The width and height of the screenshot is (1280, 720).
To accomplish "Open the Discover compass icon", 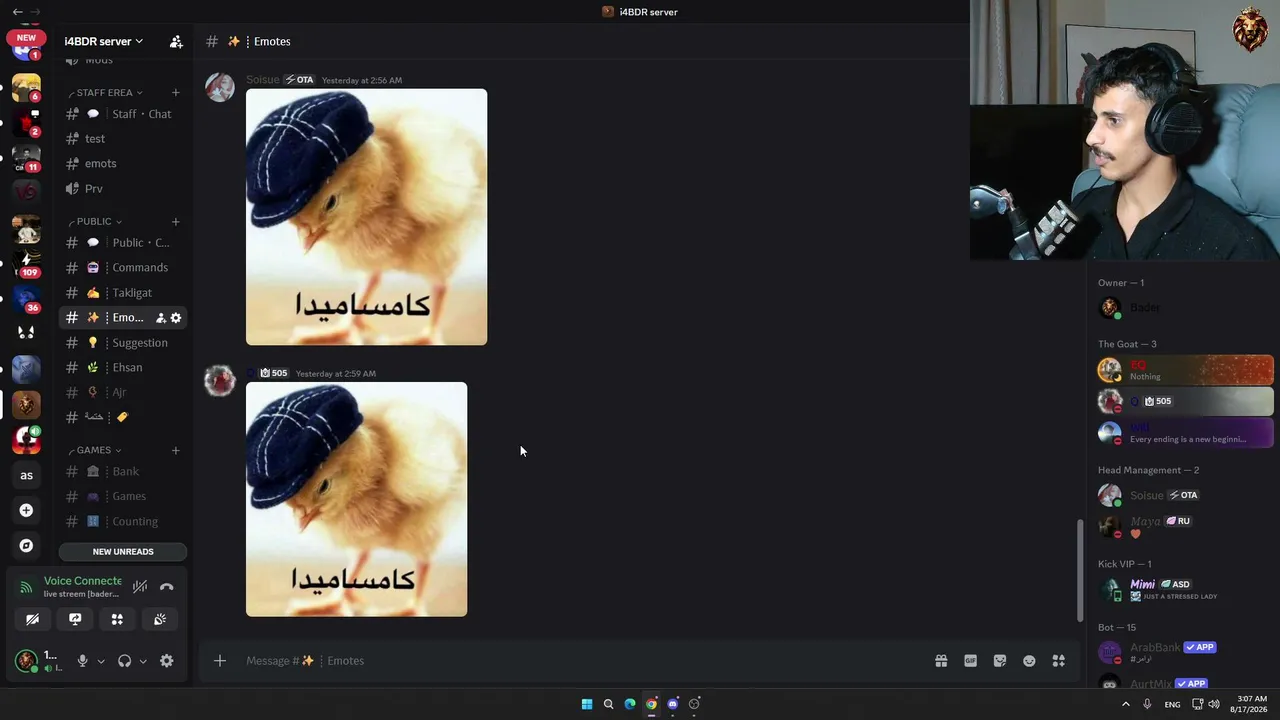I will coord(26,546).
